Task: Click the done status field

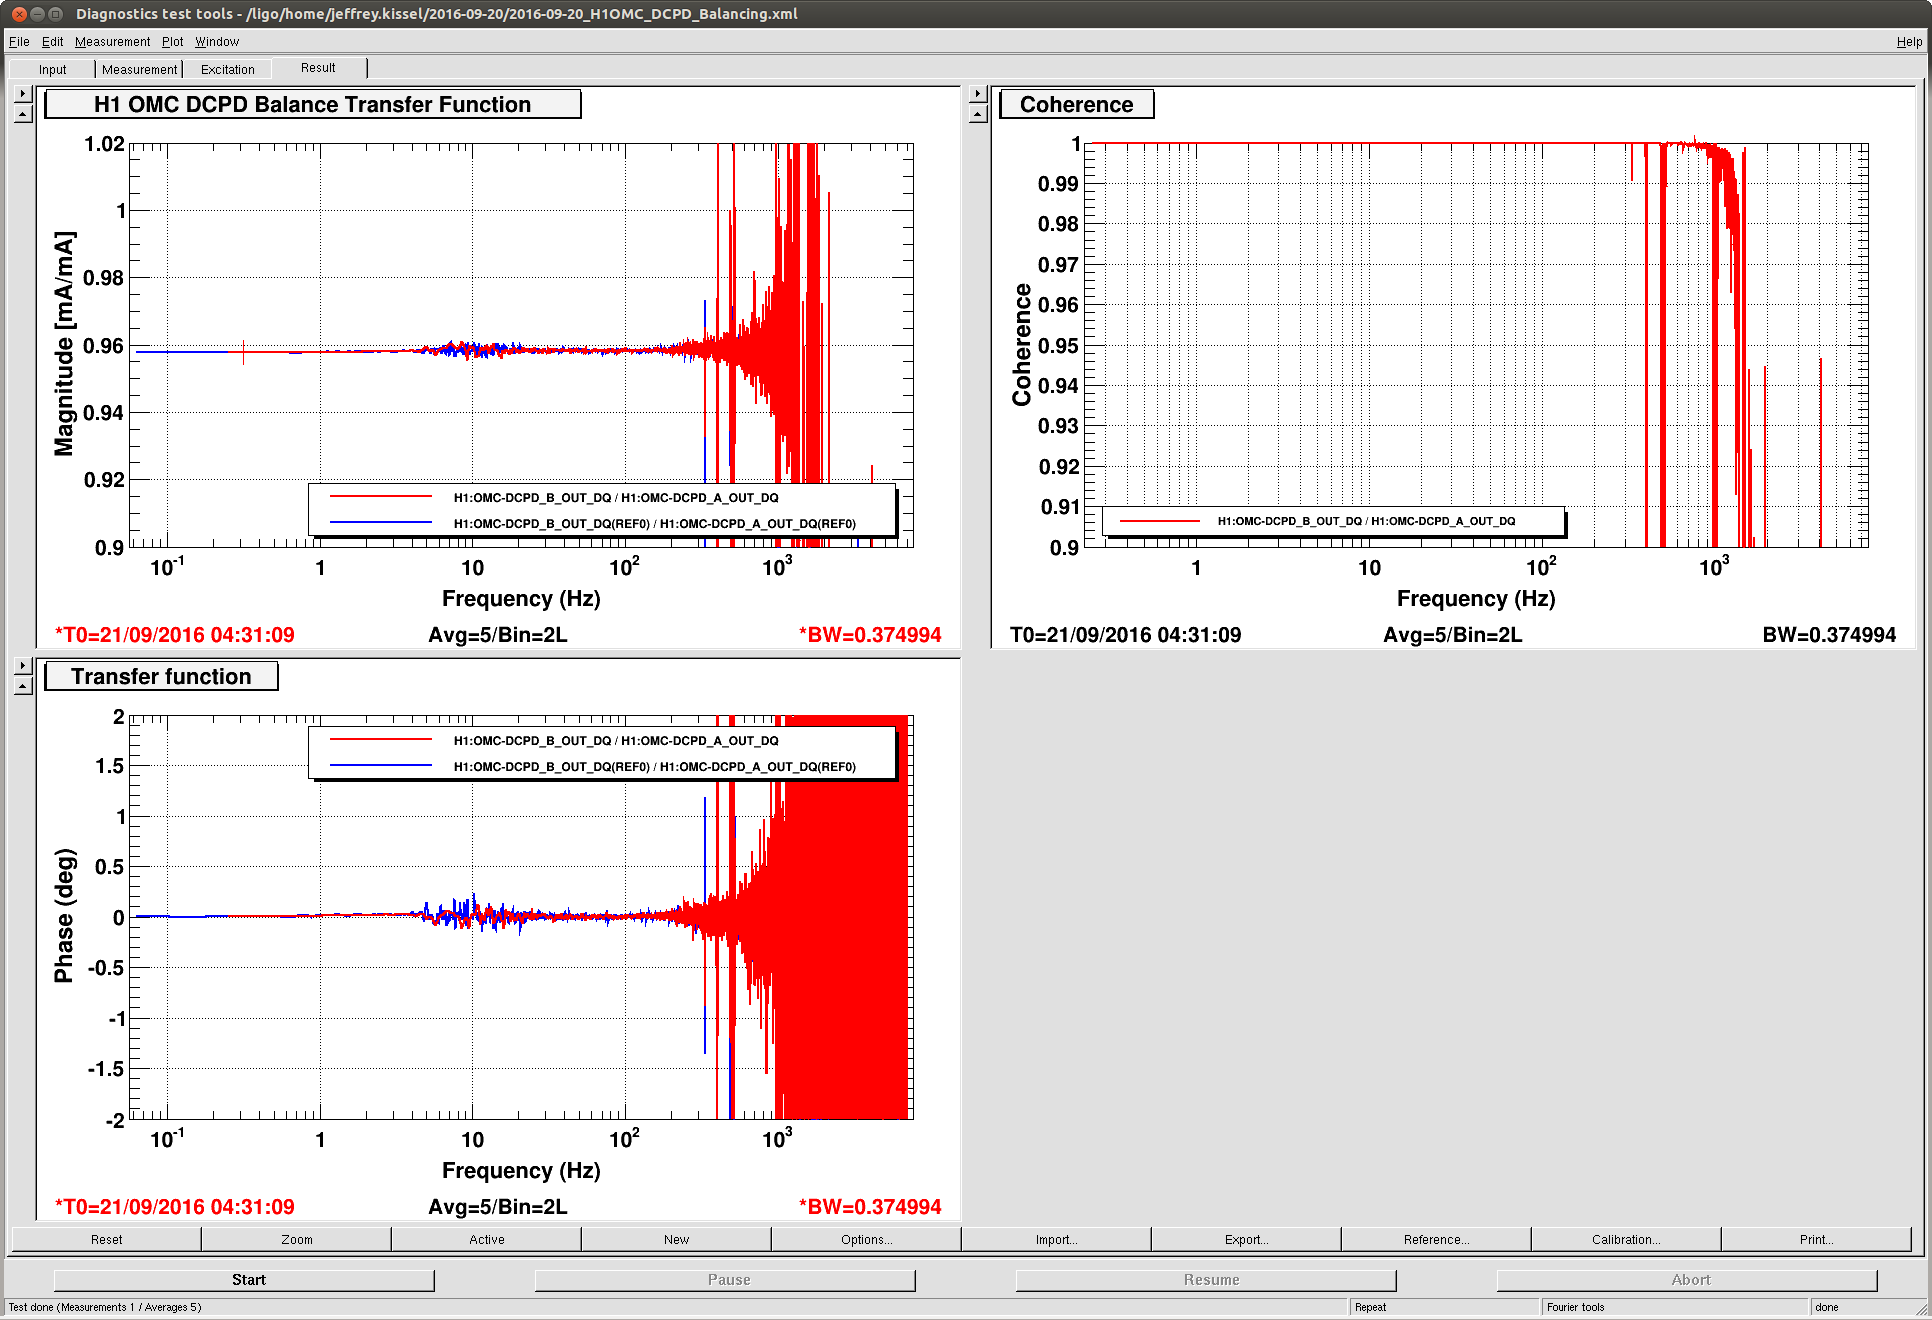Action: click(1860, 1307)
